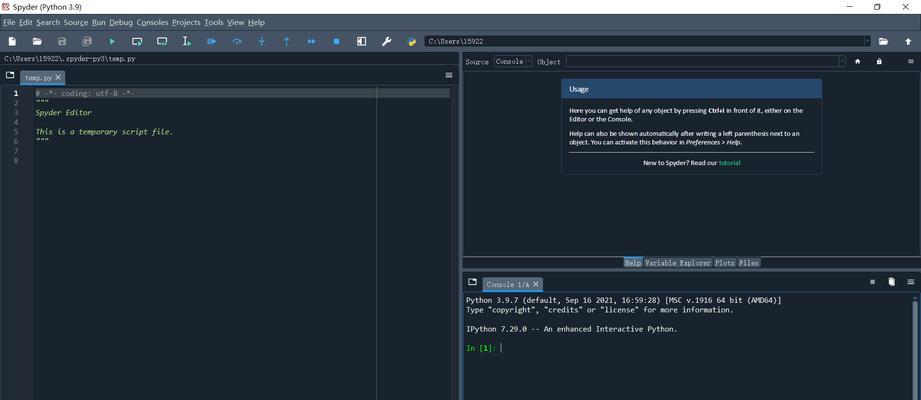The width and height of the screenshot is (921, 400).
Task: Switch to the Plots tab
Action: tap(725, 263)
